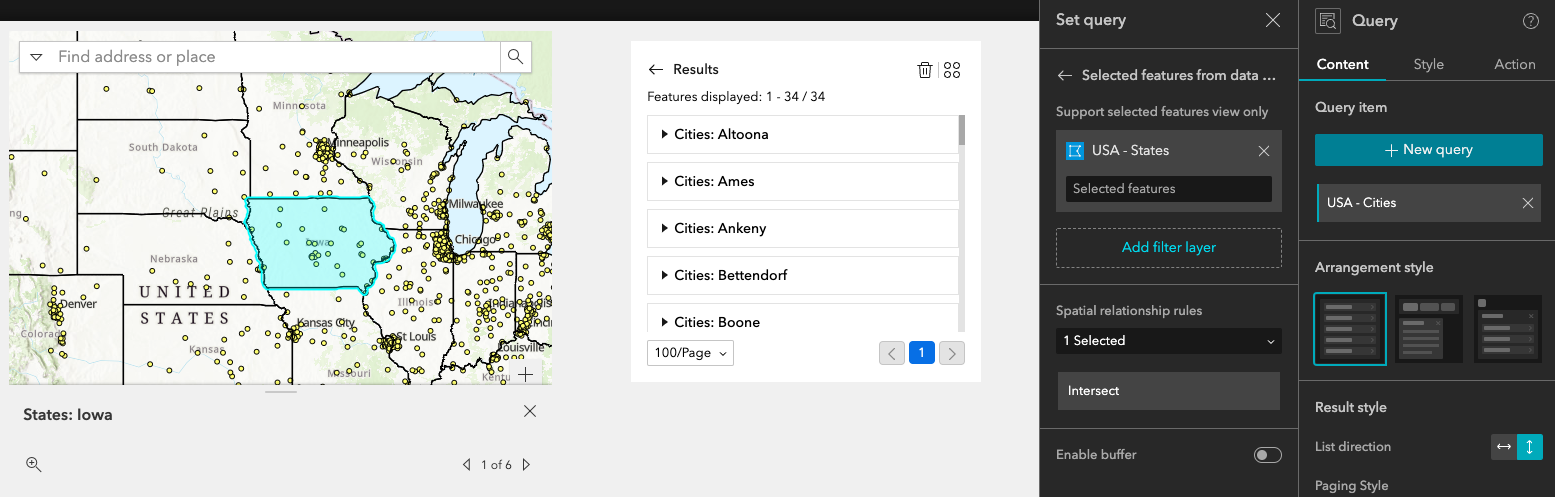This screenshot has width=1555, height=497.
Task: Click the Find address or place field
Action: point(275,57)
